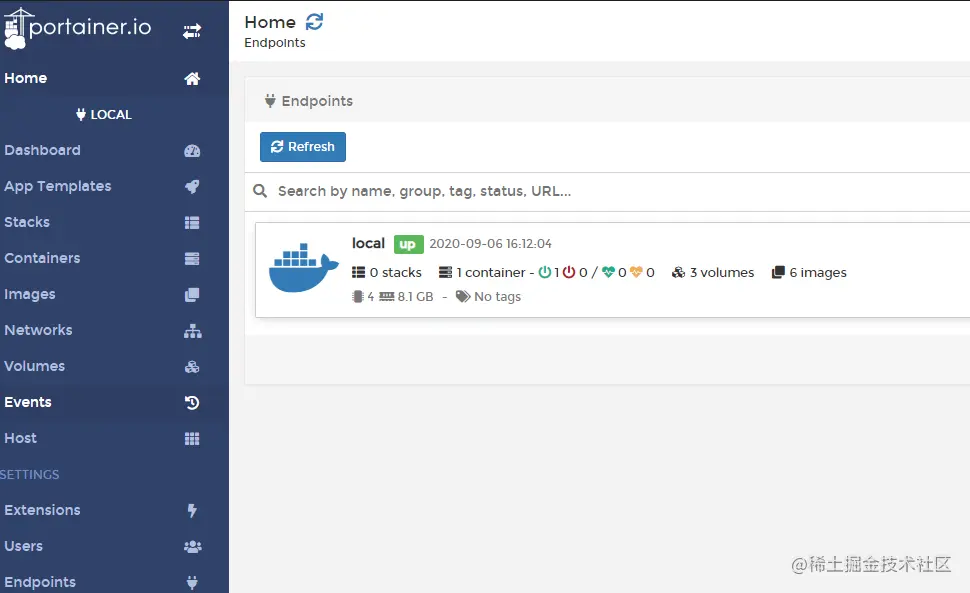The height and width of the screenshot is (593, 970).
Task: Click the tags icon beside No tags
Action: tap(463, 297)
